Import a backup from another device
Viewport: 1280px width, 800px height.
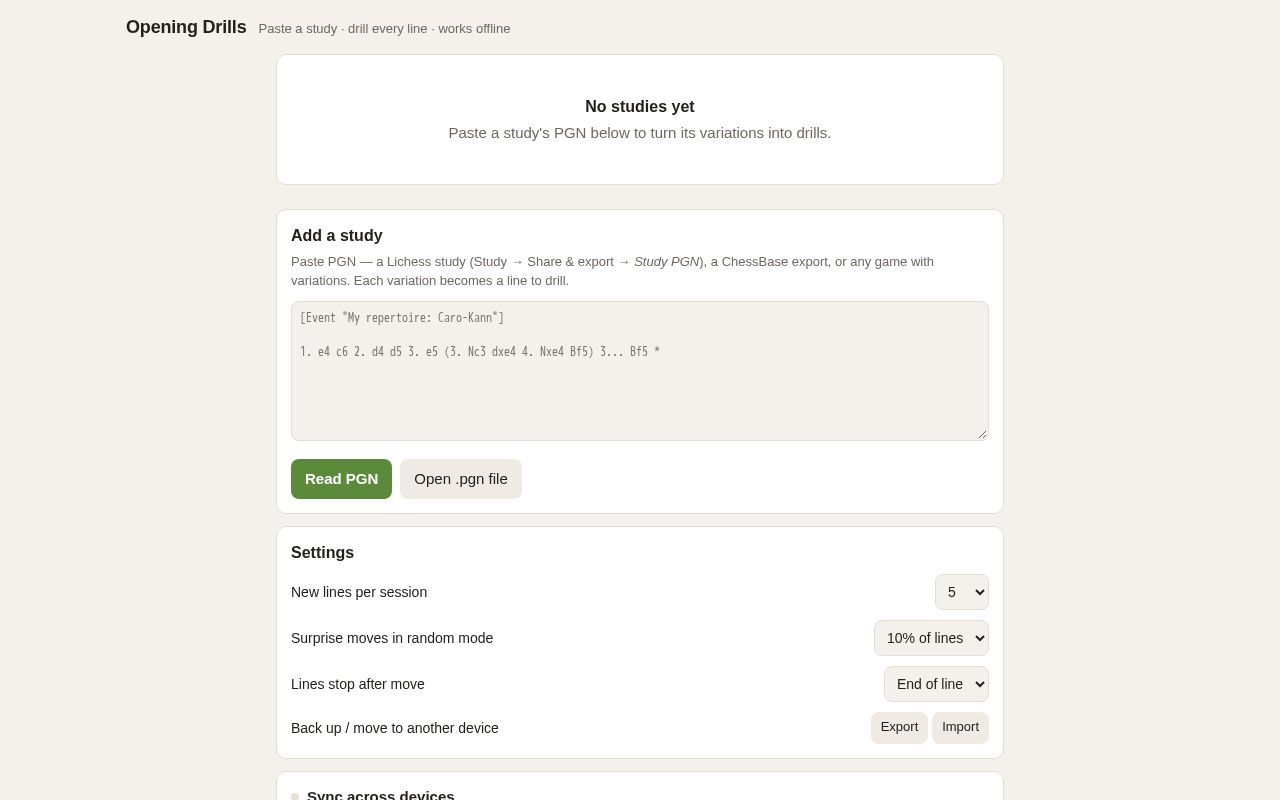pyautogui.click(x=960, y=728)
